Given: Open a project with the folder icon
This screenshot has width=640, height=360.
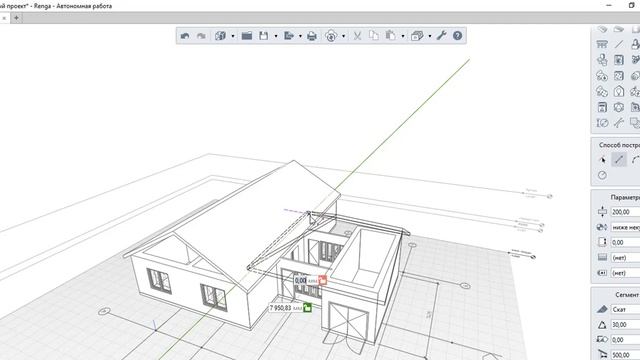Looking at the screenshot, I should pos(247,36).
